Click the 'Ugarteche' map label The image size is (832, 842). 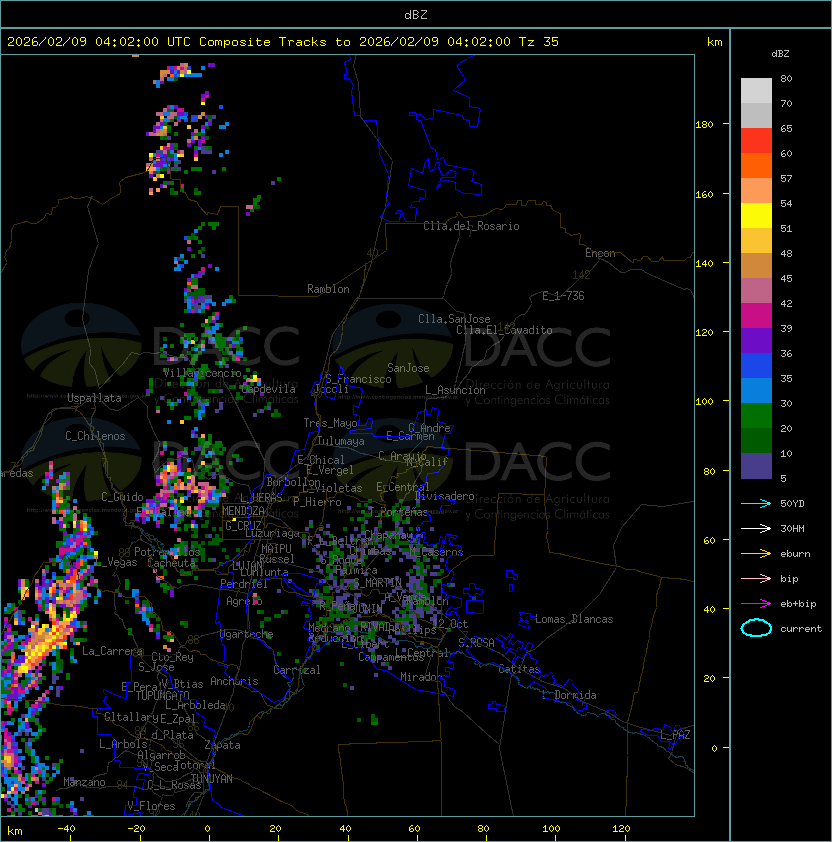(247, 634)
